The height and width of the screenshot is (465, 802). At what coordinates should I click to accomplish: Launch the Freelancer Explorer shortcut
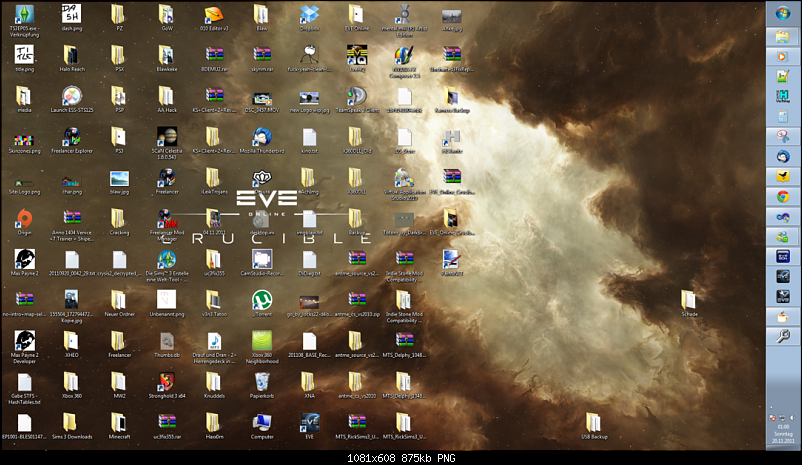pos(72,140)
